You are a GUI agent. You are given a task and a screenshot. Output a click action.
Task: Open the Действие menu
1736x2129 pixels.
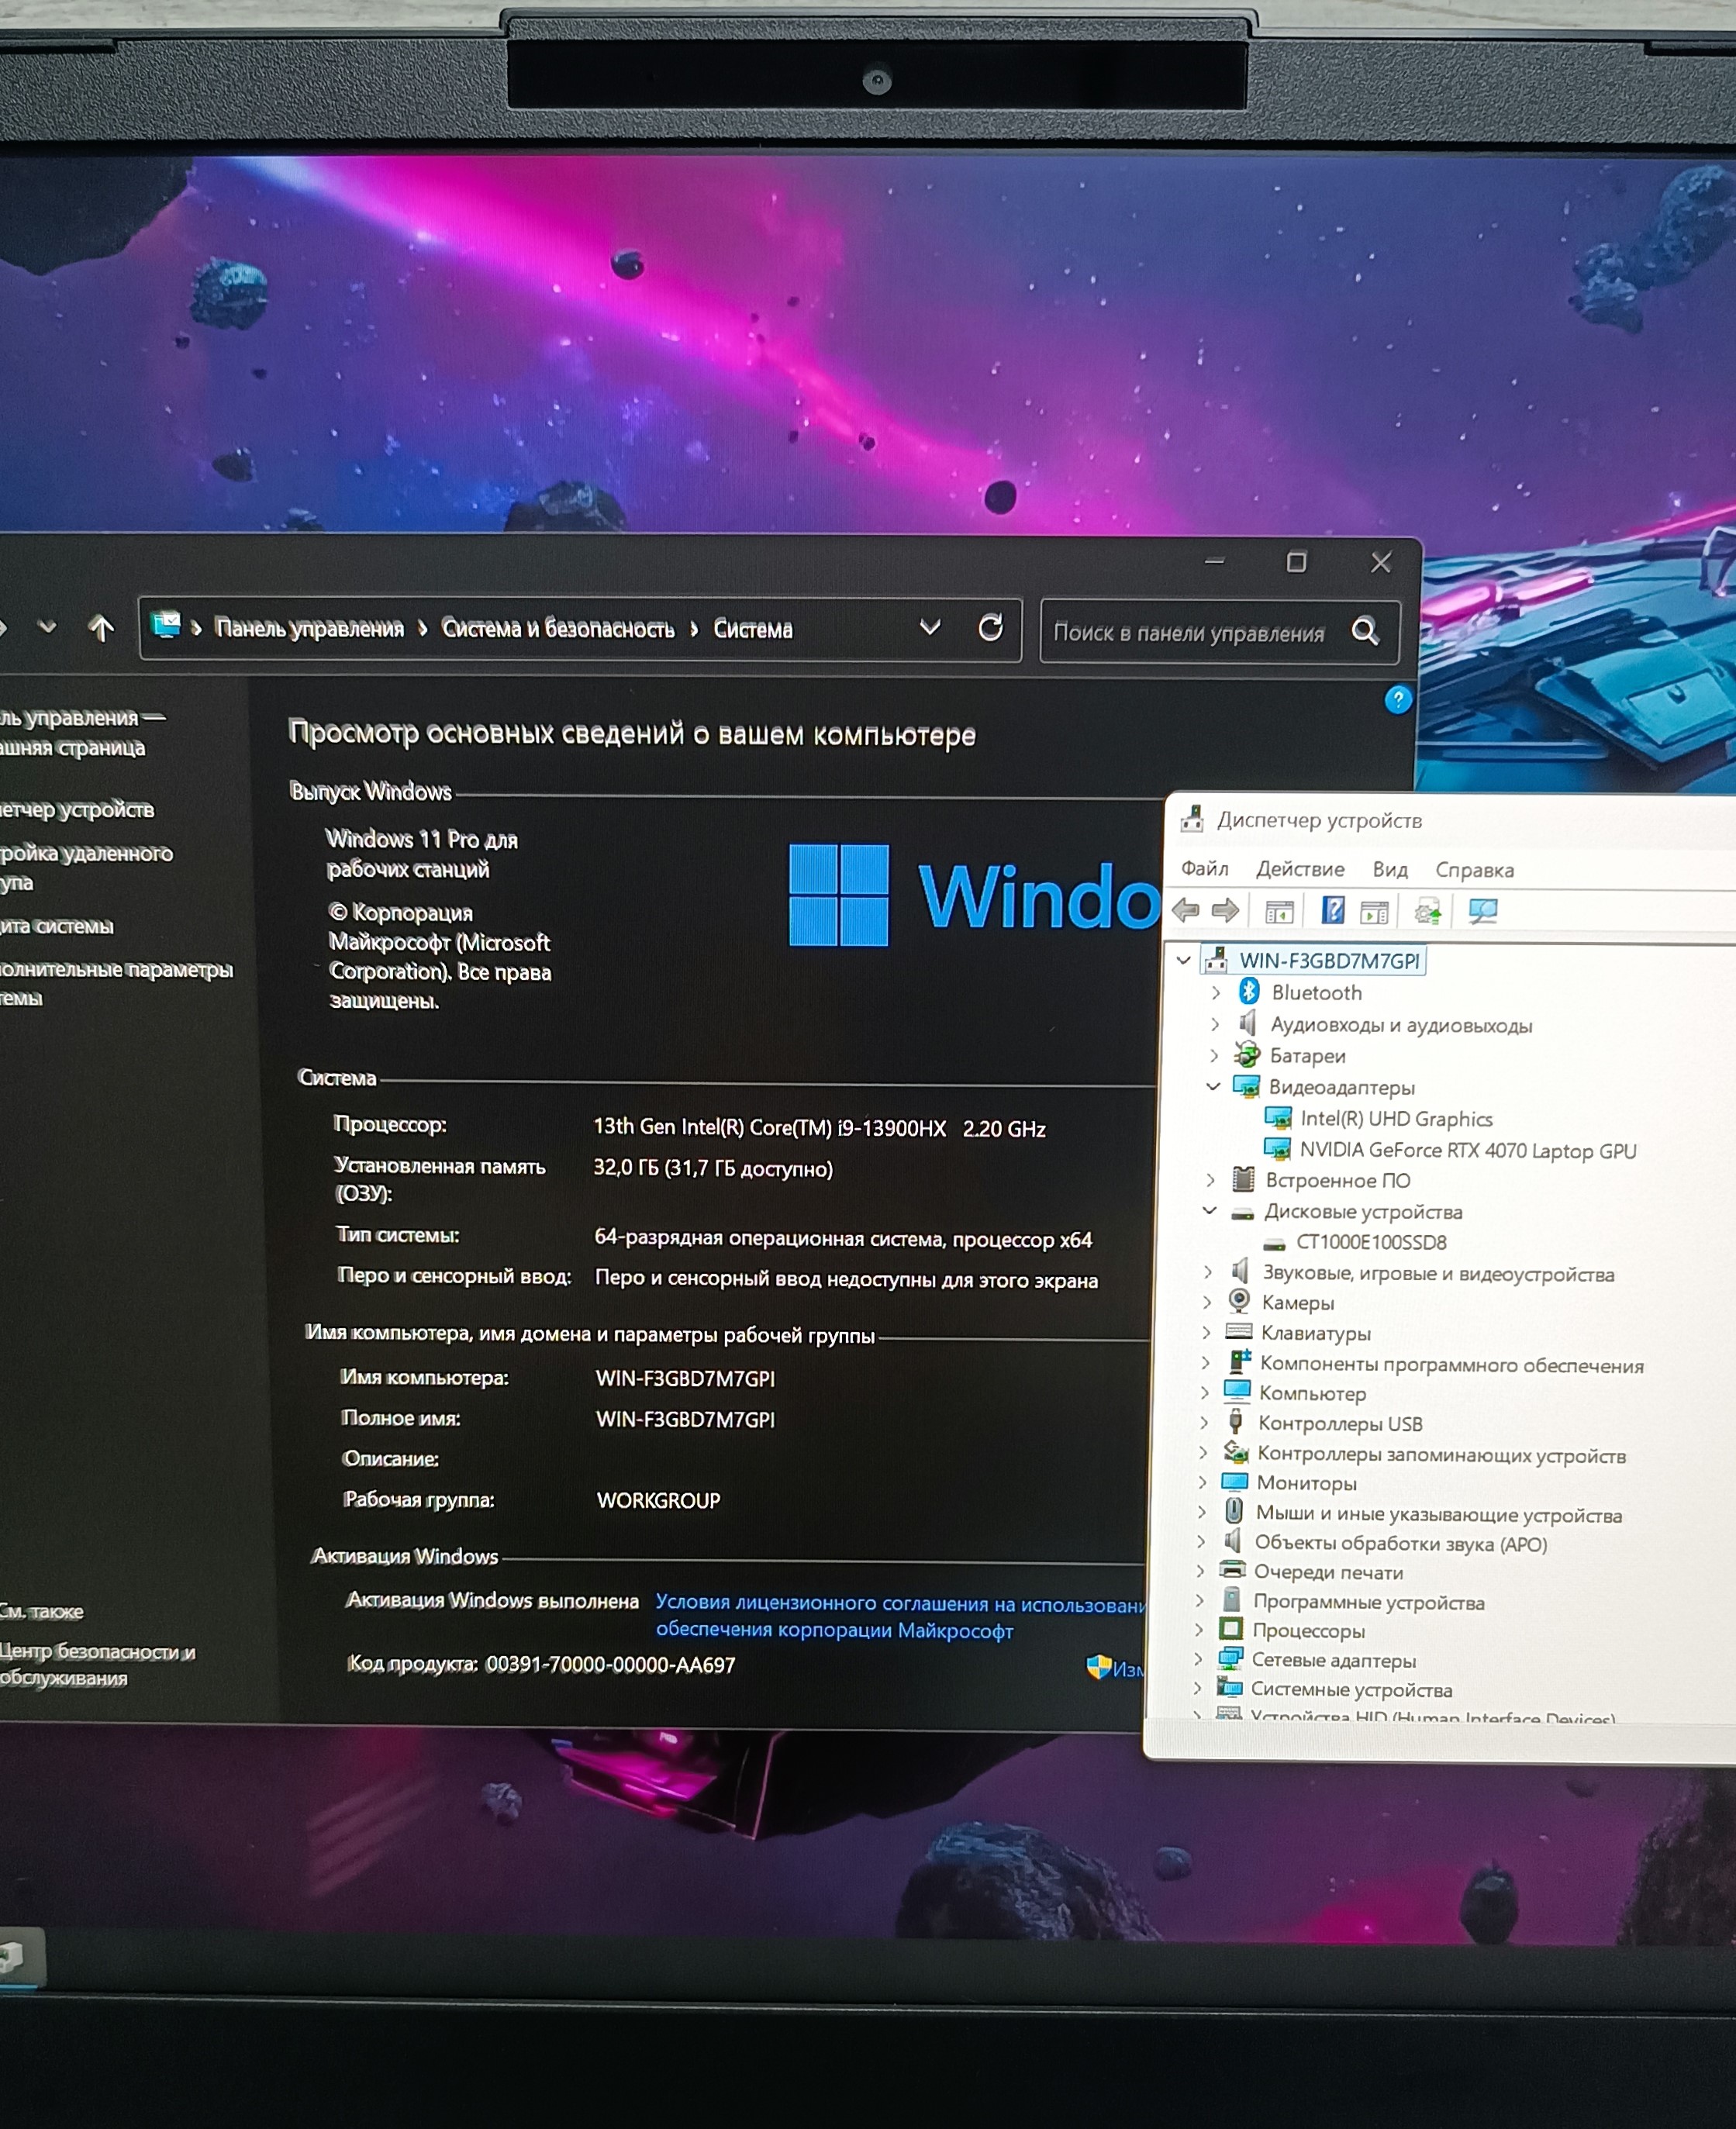tap(1300, 869)
